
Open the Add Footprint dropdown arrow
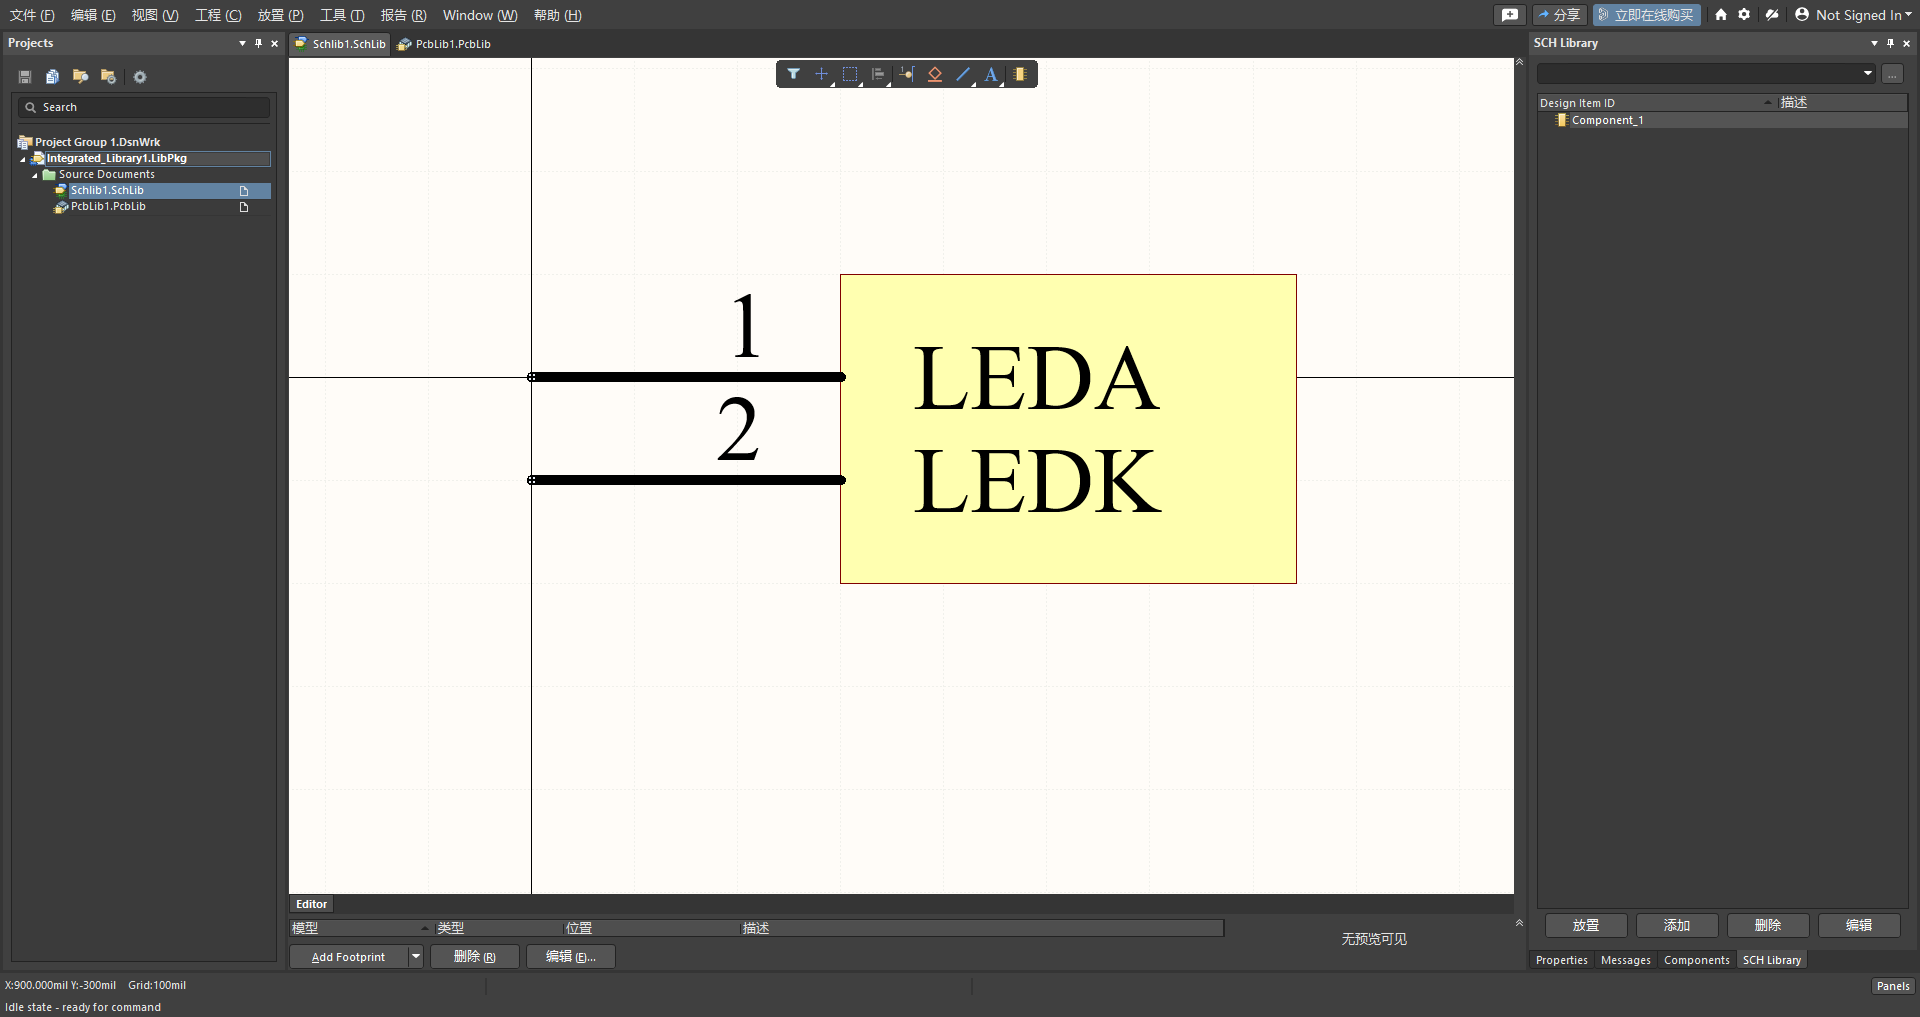coord(416,957)
